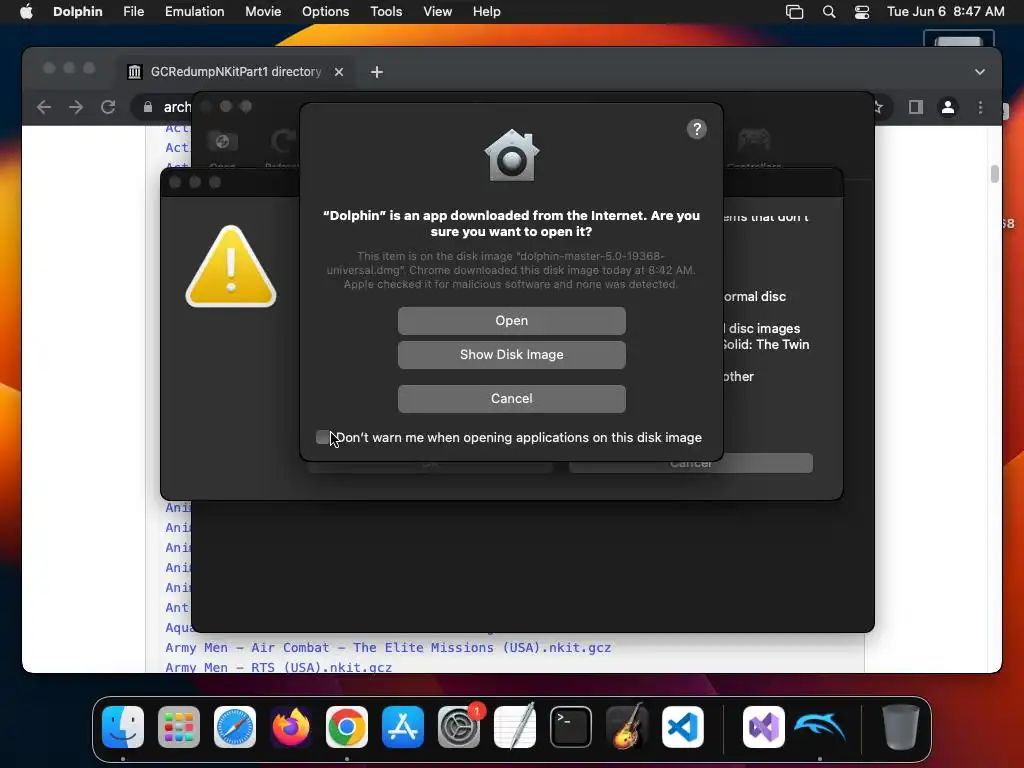Viewport: 1024px width, 768px height.
Task: Open App Store from the Dock
Action: [403, 727]
